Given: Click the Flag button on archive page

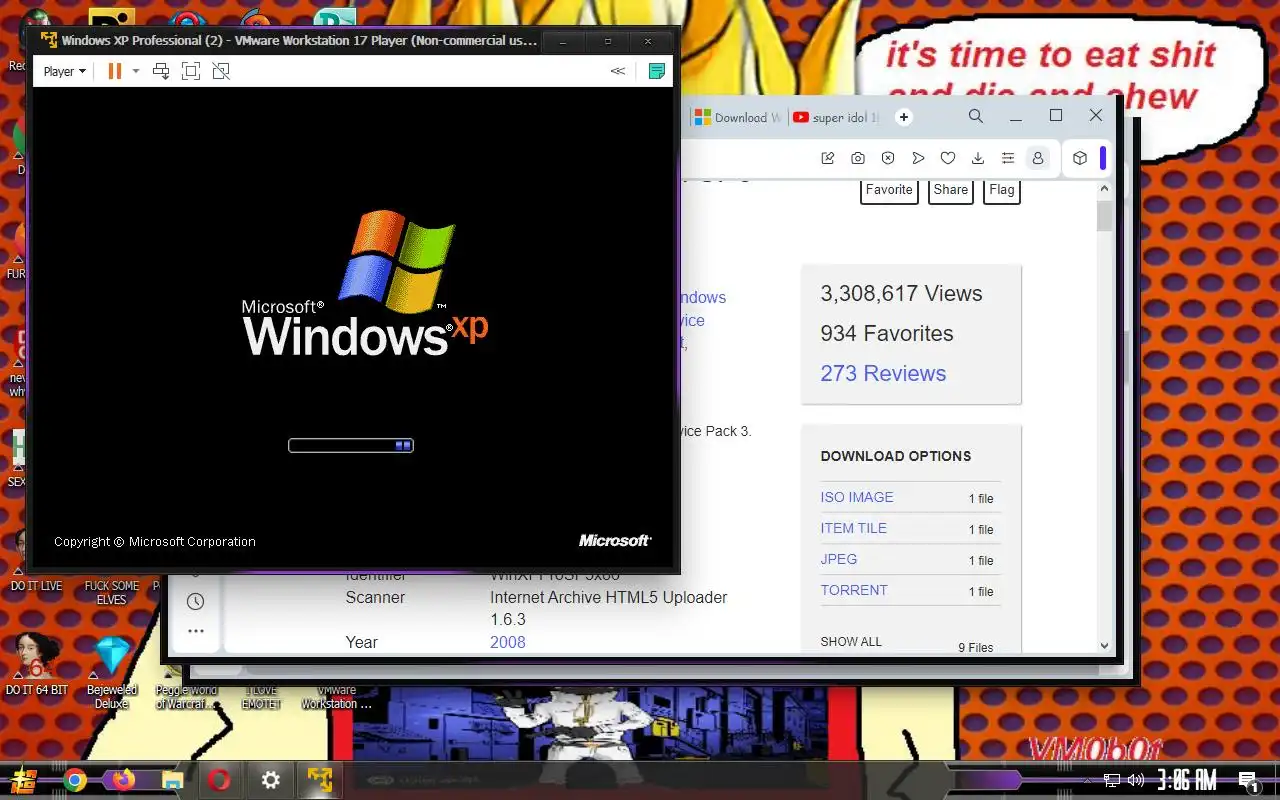Looking at the screenshot, I should pos(1002,190).
